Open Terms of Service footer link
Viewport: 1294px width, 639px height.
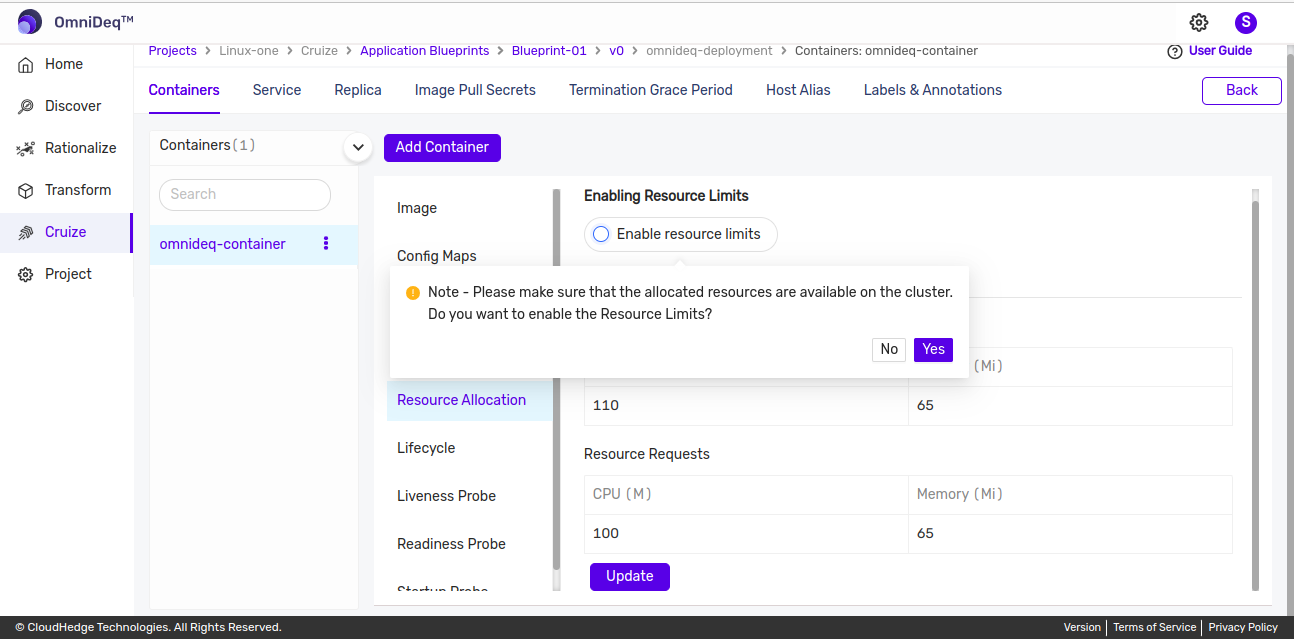(1154, 627)
